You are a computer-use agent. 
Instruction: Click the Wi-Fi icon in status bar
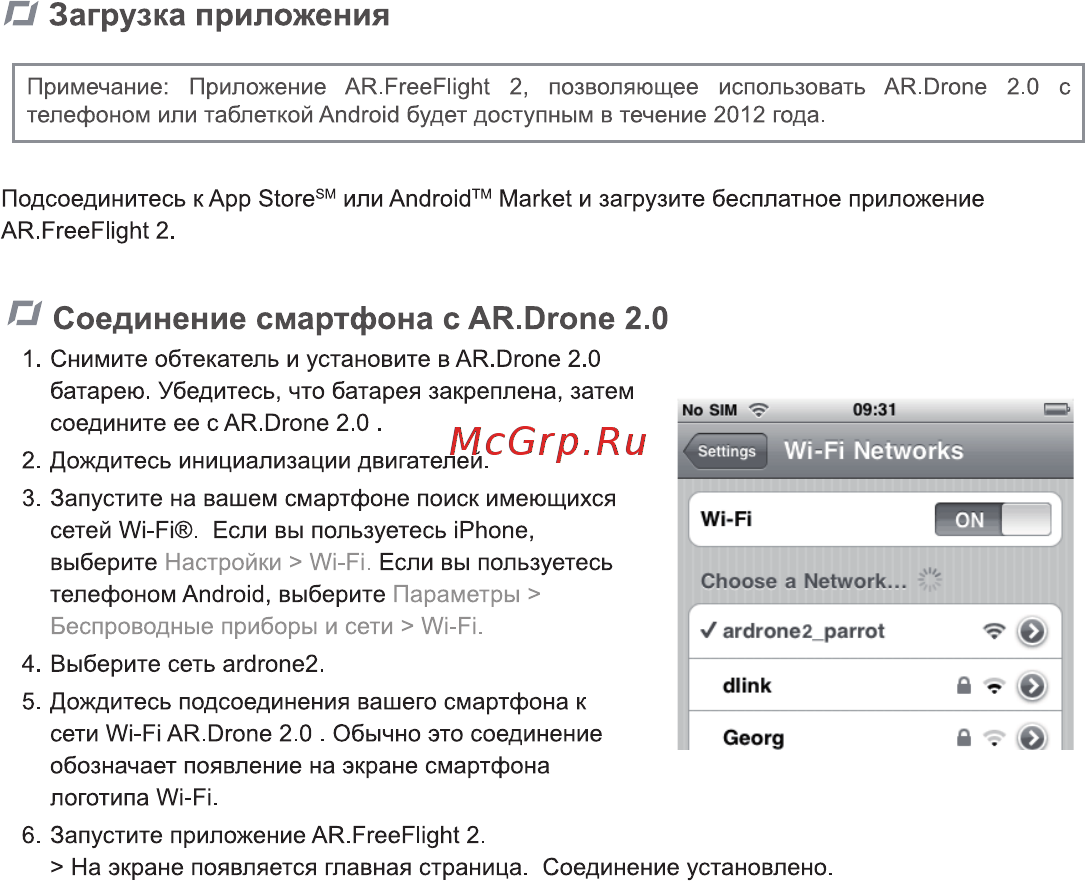click(759, 410)
